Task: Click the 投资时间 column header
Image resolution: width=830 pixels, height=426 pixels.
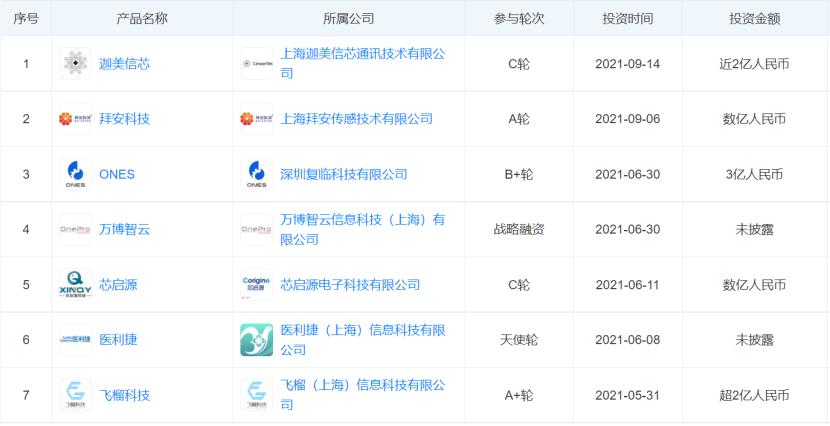Action: click(628, 19)
